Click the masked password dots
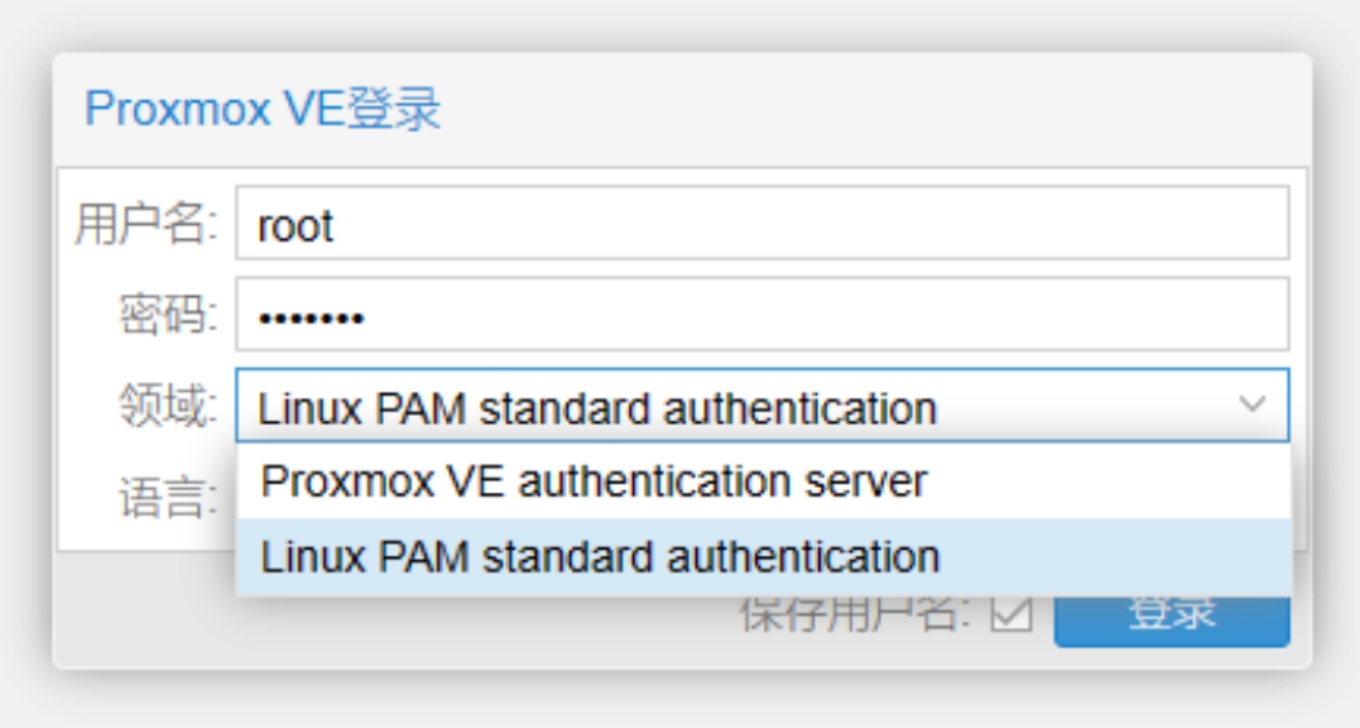 (x=310, y=319)
